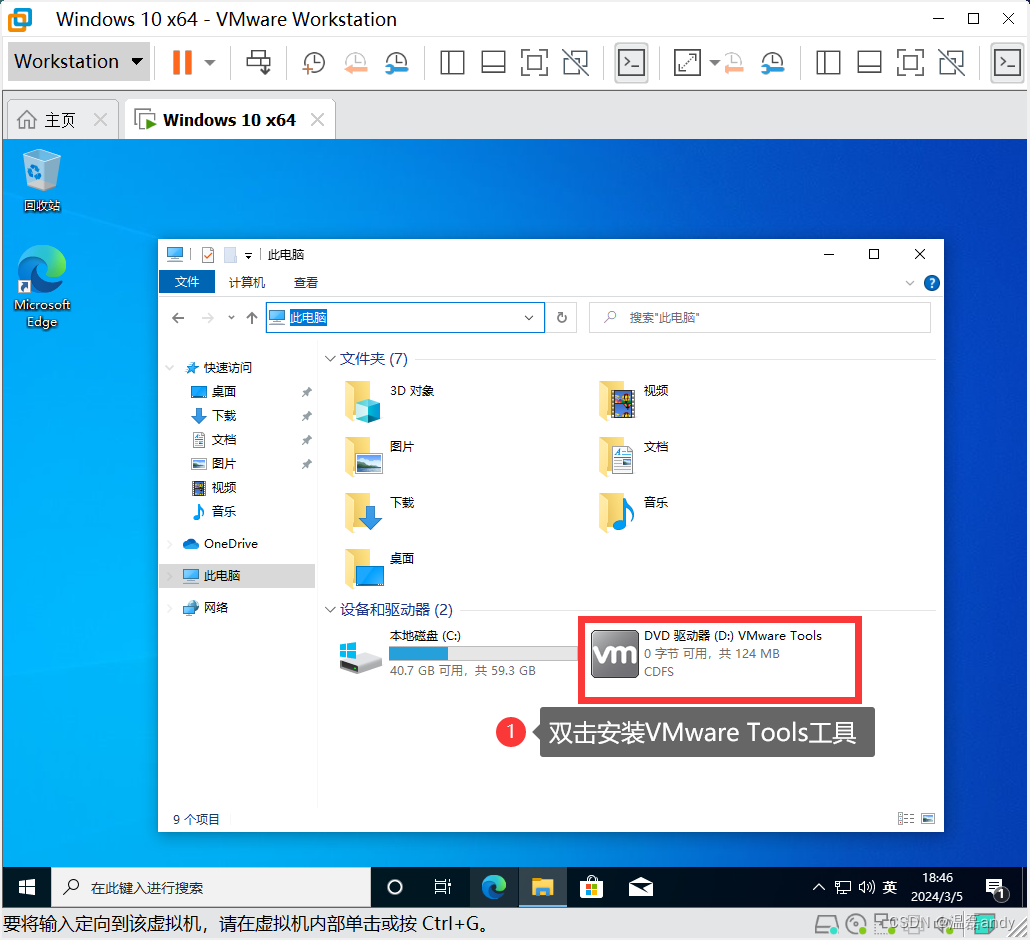Take a snapshot of this virtual machine
Image resolution: width=1030 pixels, height=940 pixels.
point(313,62)
